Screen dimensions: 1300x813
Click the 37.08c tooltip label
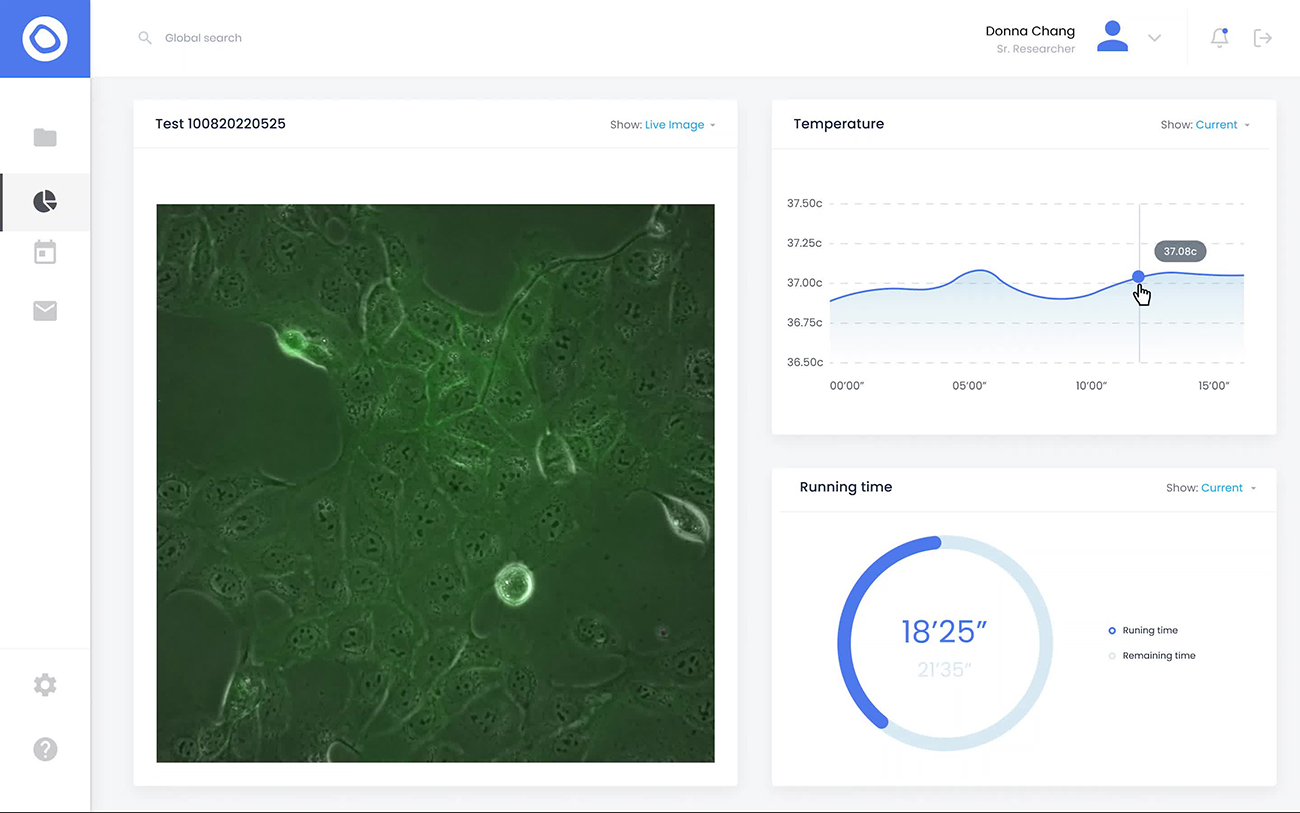(x=1180, y=251)
